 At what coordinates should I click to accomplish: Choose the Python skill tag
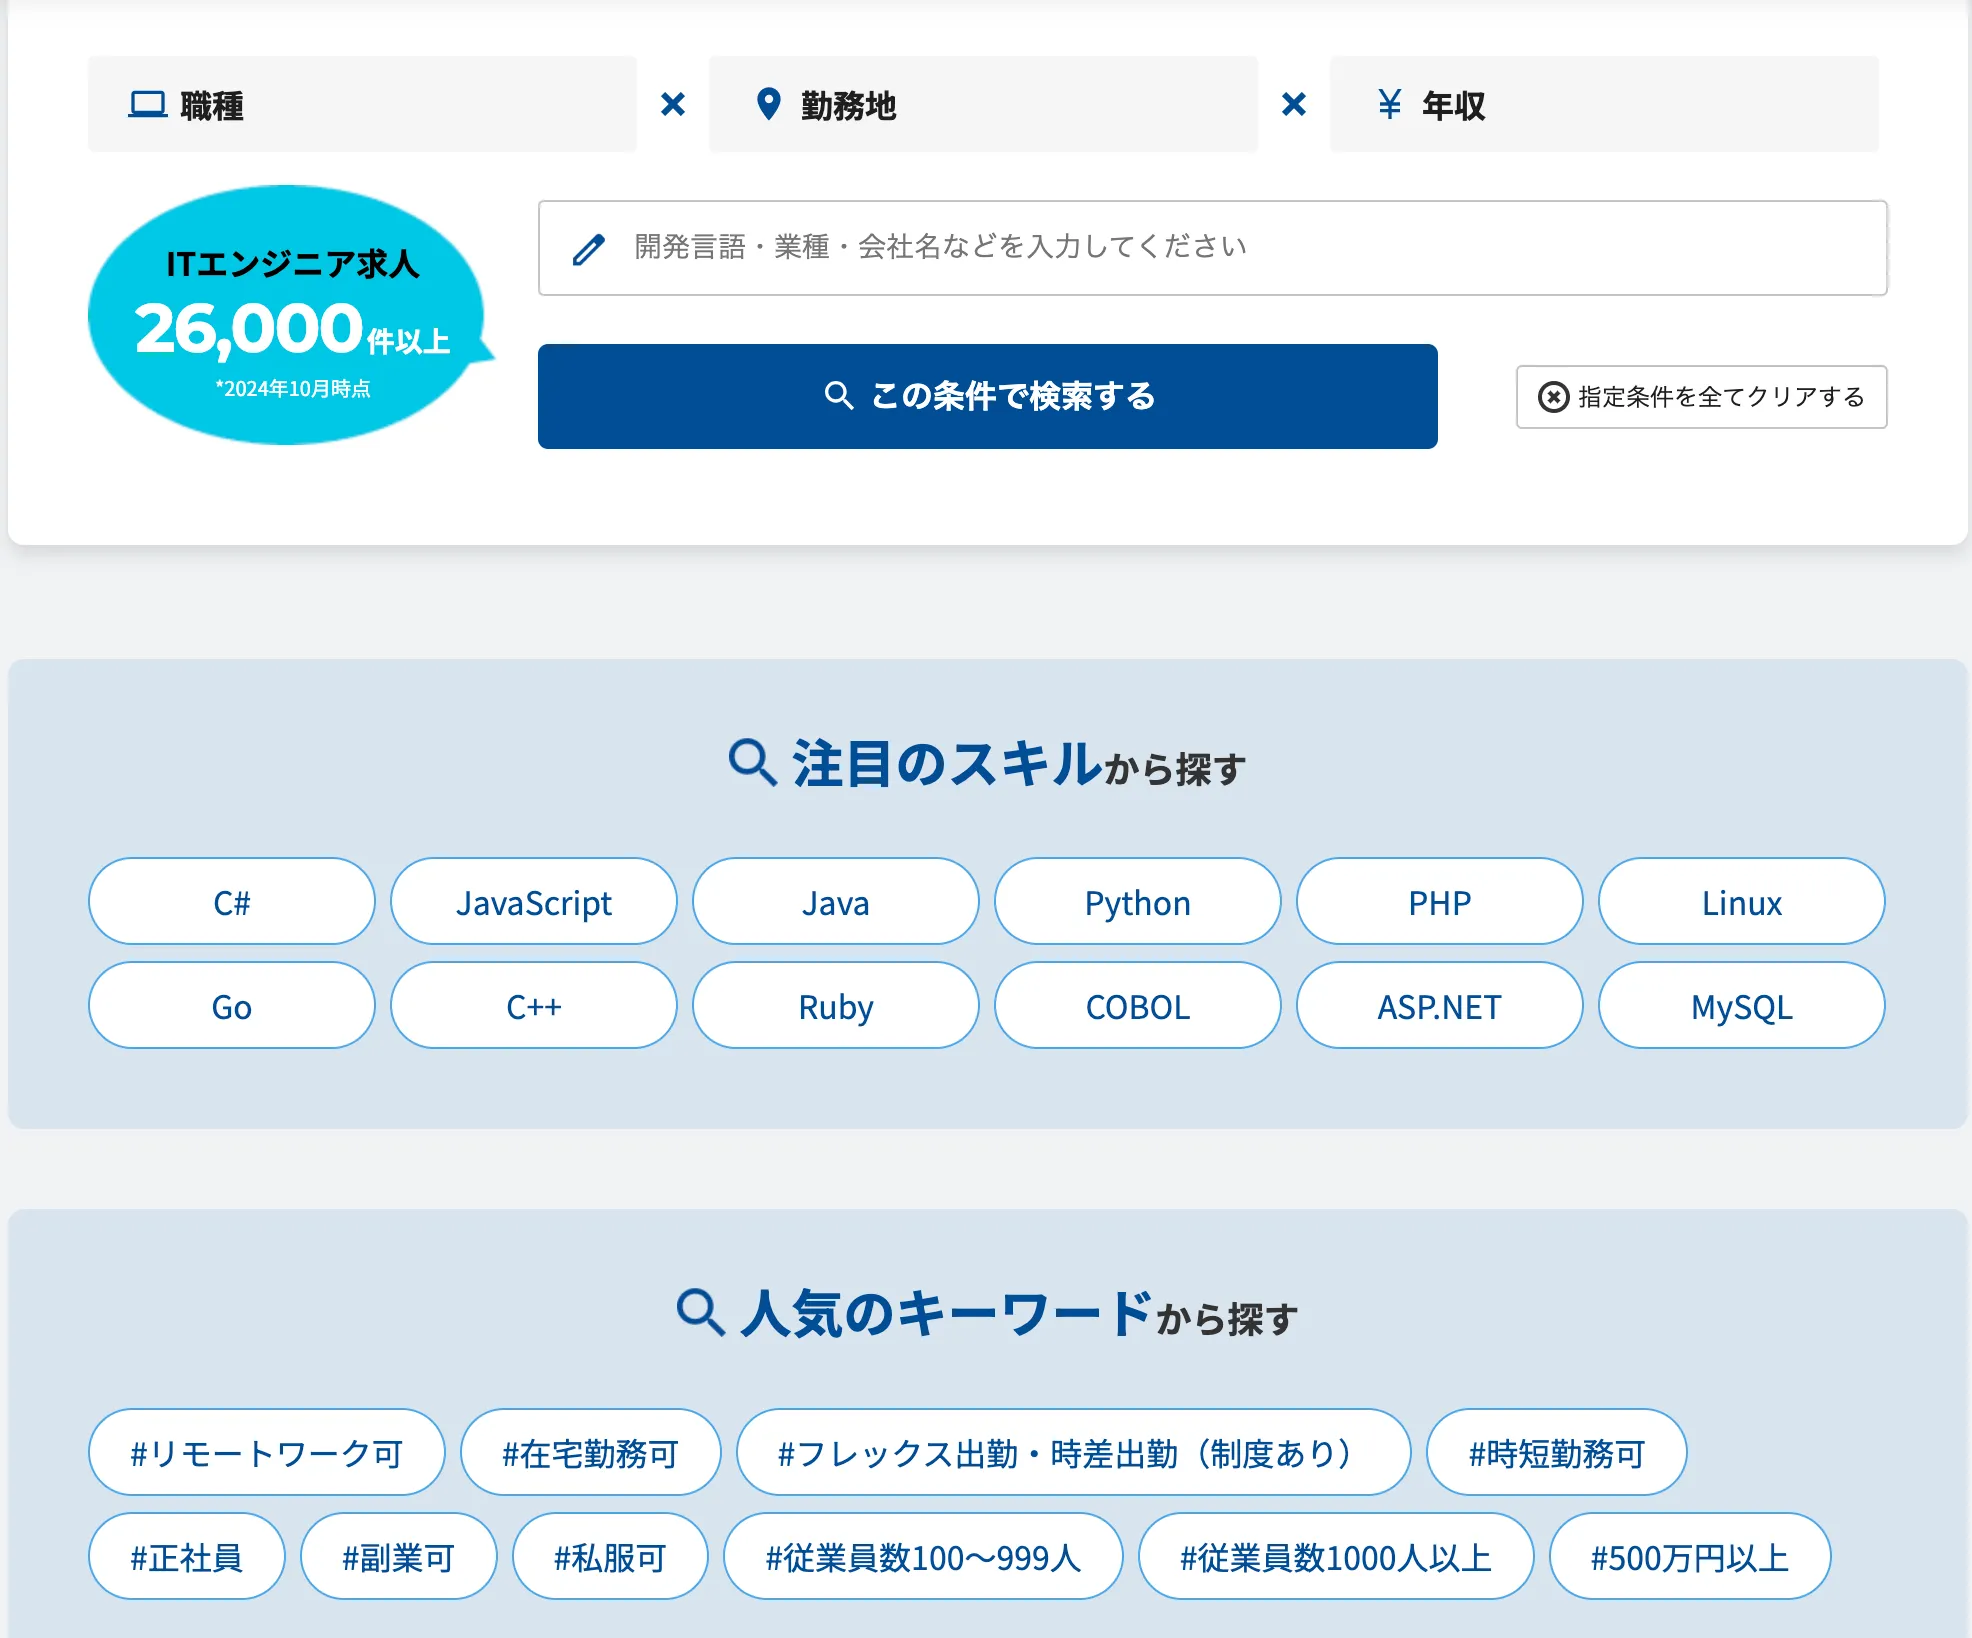click(x=1138, y=902)
